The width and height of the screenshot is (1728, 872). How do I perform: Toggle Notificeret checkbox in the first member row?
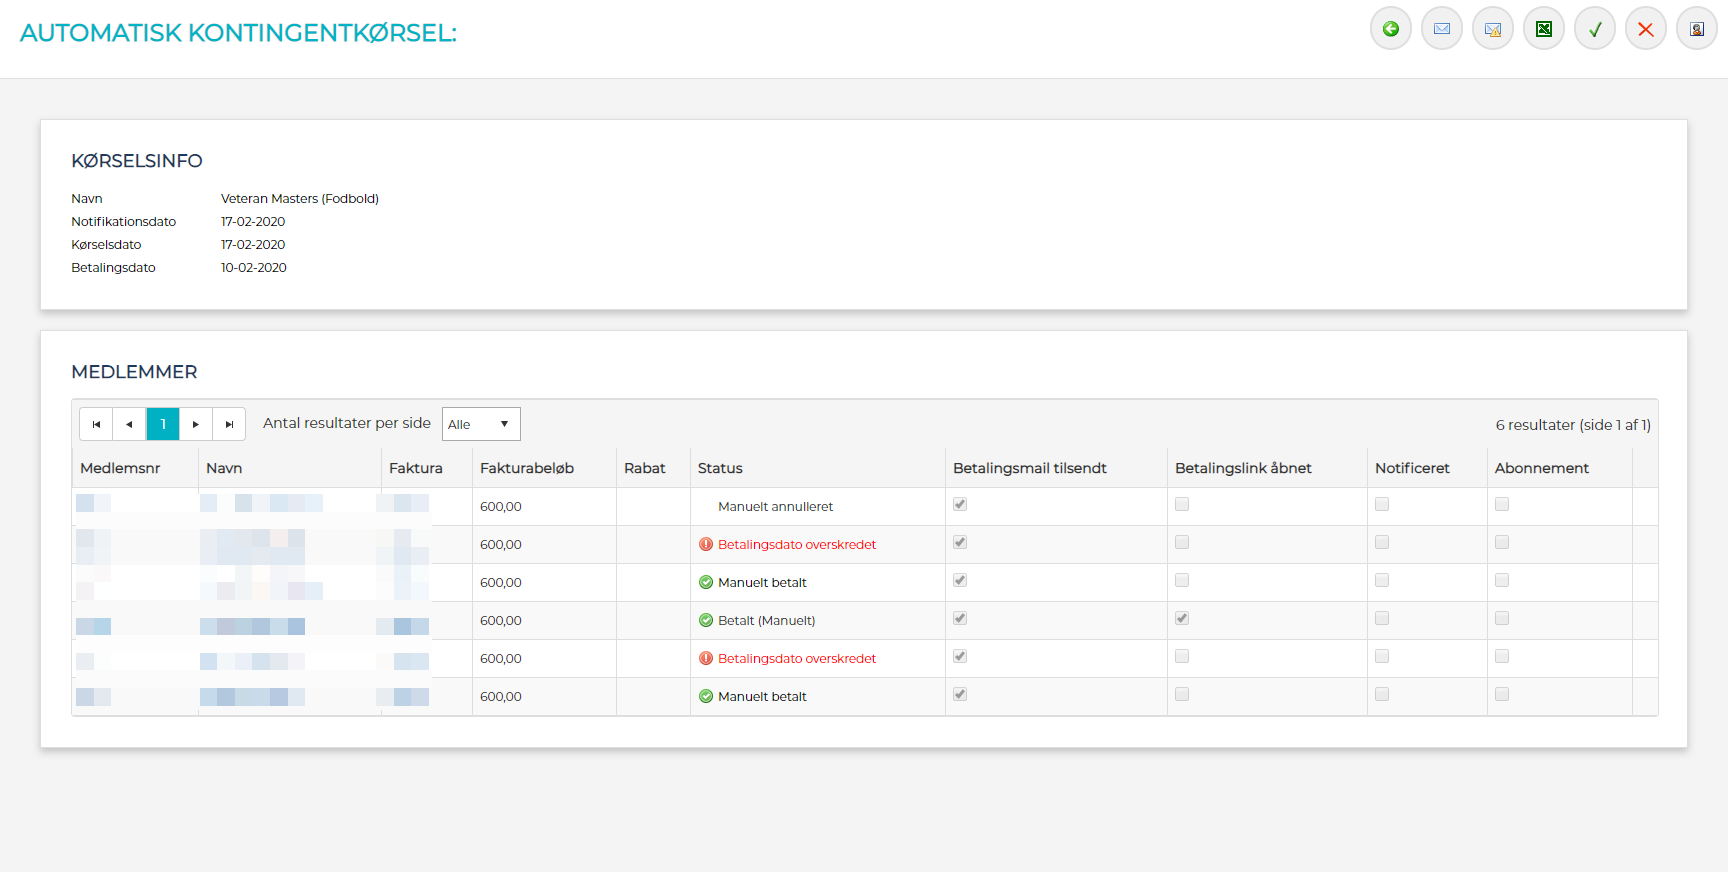pos(1382,505)
